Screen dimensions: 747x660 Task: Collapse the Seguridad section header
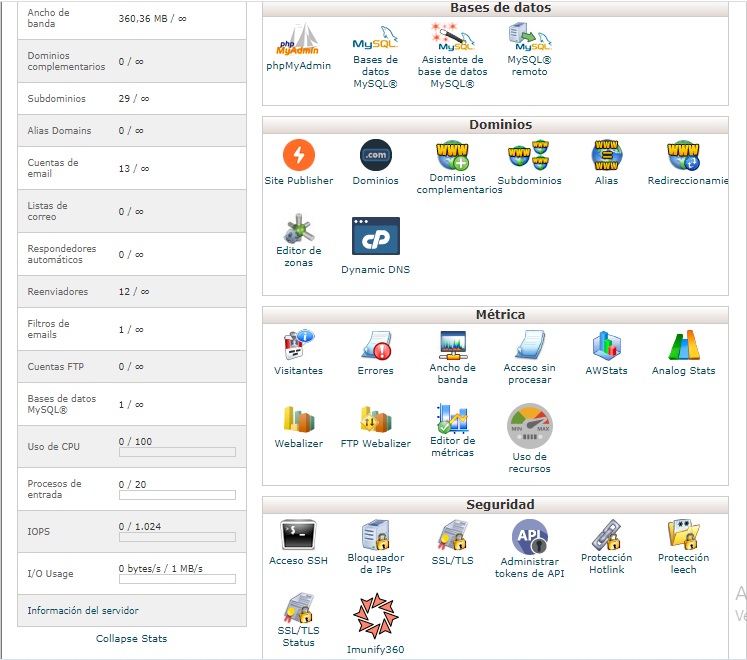pos(500,504)
